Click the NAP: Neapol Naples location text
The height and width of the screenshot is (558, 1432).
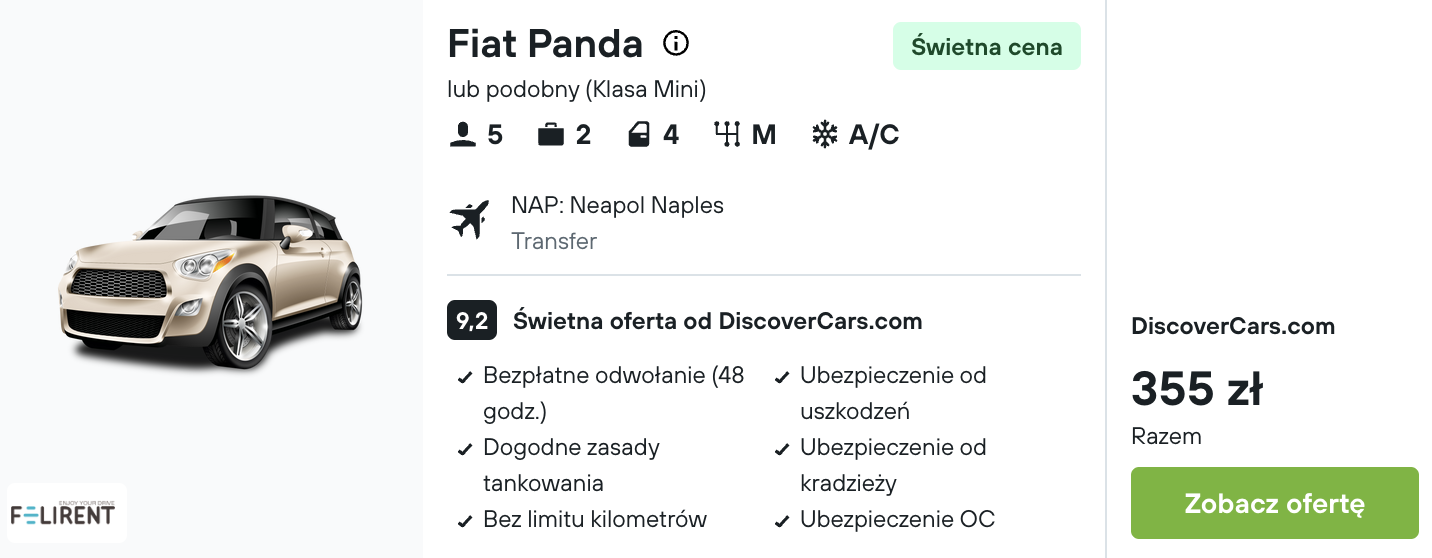617,205
